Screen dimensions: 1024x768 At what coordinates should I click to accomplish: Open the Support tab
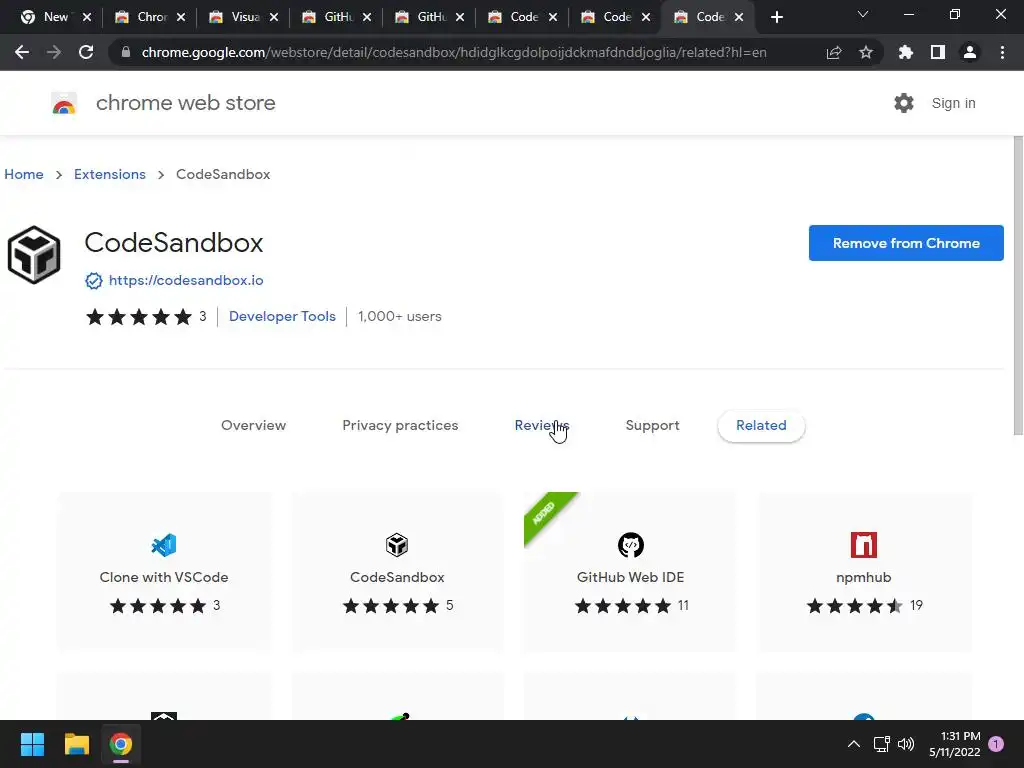point(652,425)
